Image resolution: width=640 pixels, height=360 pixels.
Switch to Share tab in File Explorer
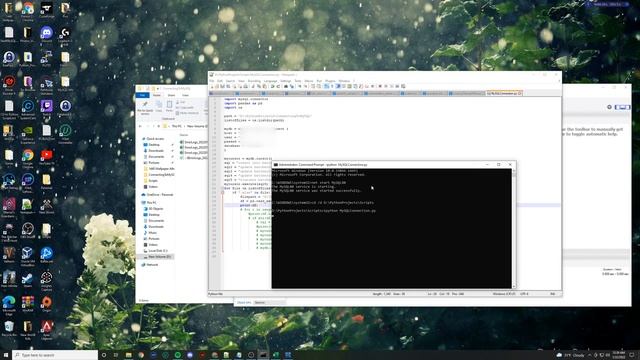171,95
